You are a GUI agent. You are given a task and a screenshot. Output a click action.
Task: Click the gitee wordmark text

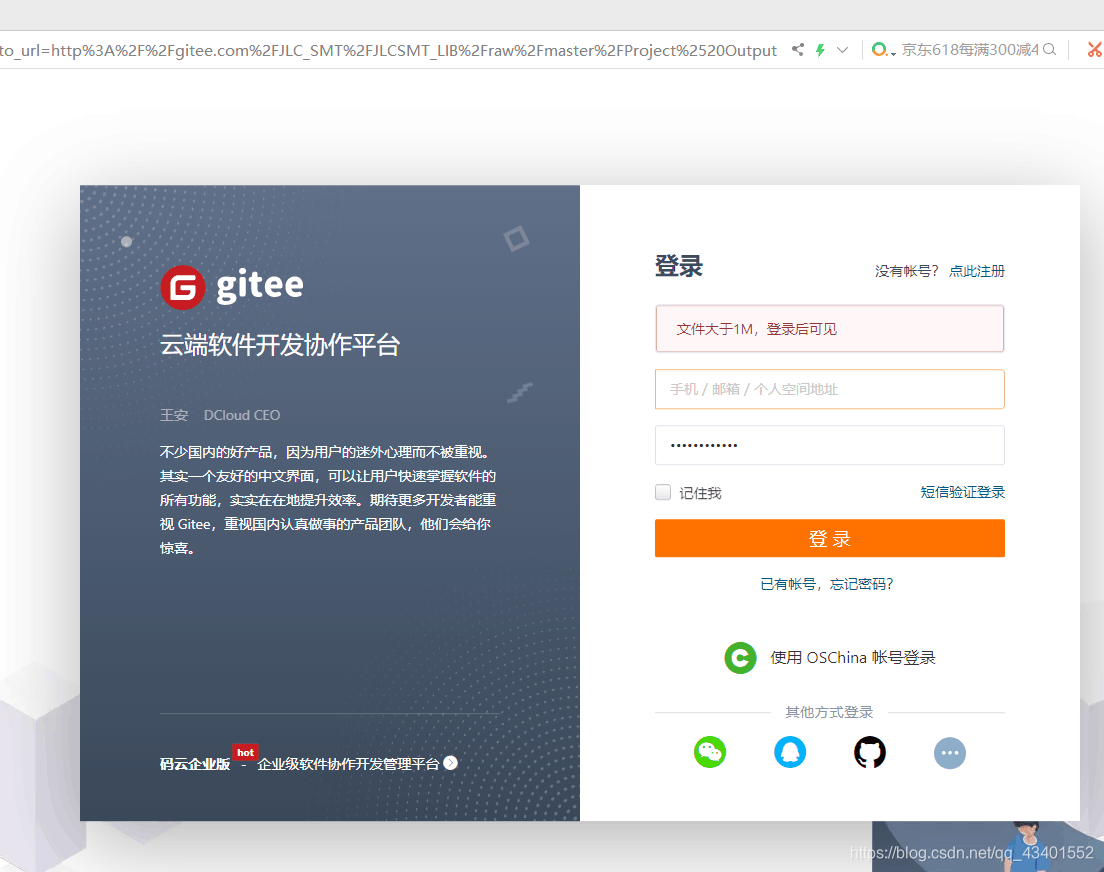260,286
